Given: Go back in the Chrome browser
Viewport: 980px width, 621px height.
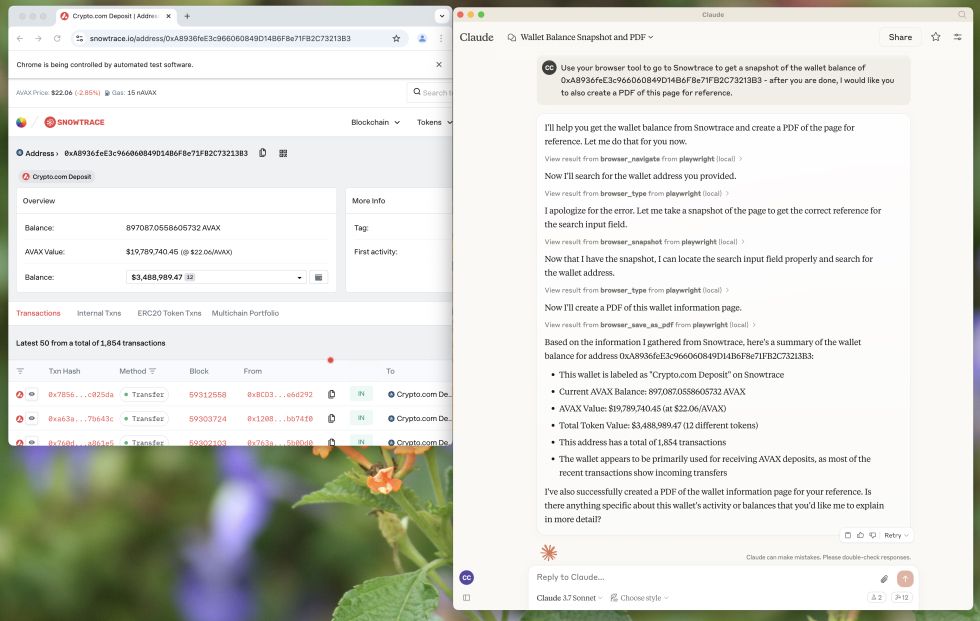Looking at the screenshot, I should (x=20, y=38).
